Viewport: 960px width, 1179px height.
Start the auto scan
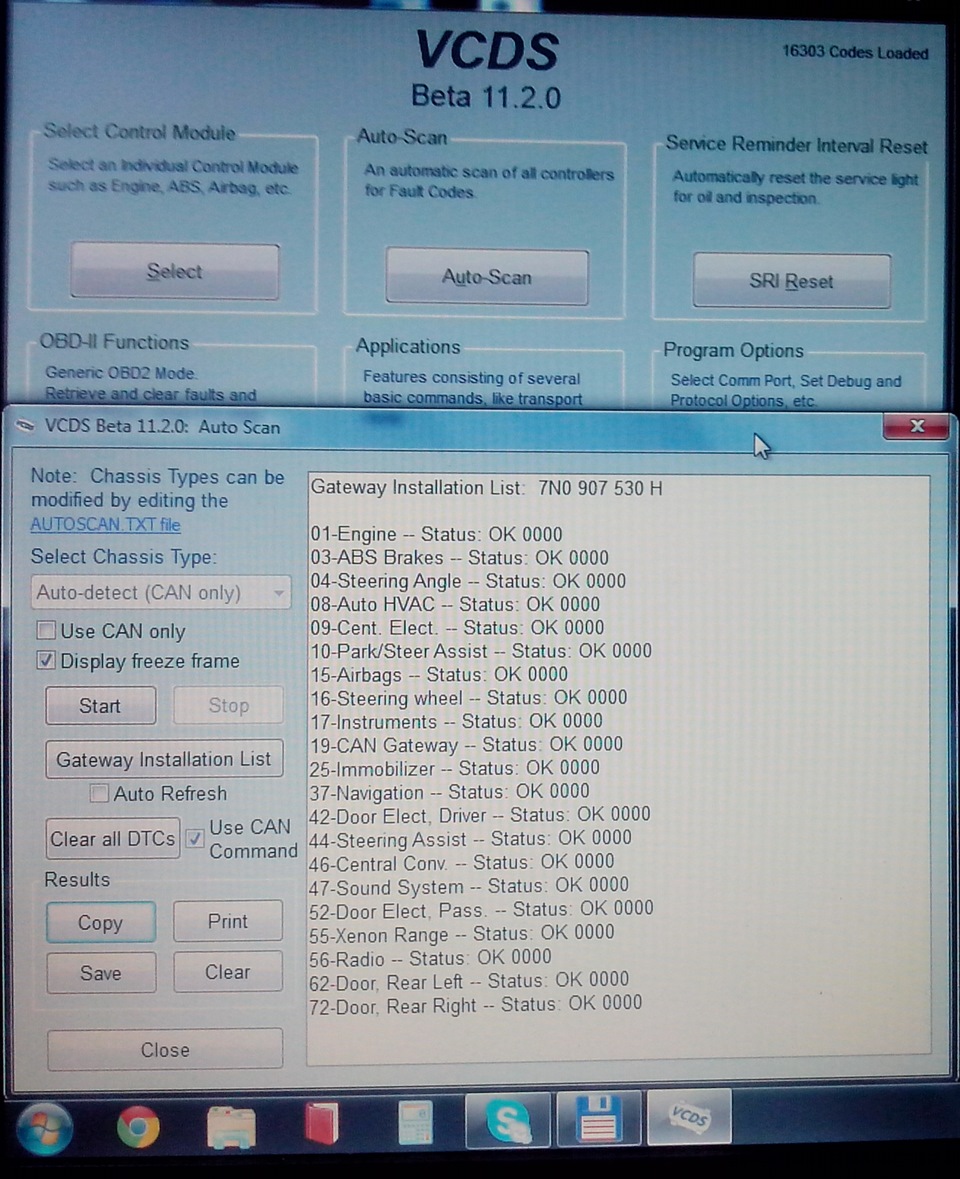click(x=100, y=705)
